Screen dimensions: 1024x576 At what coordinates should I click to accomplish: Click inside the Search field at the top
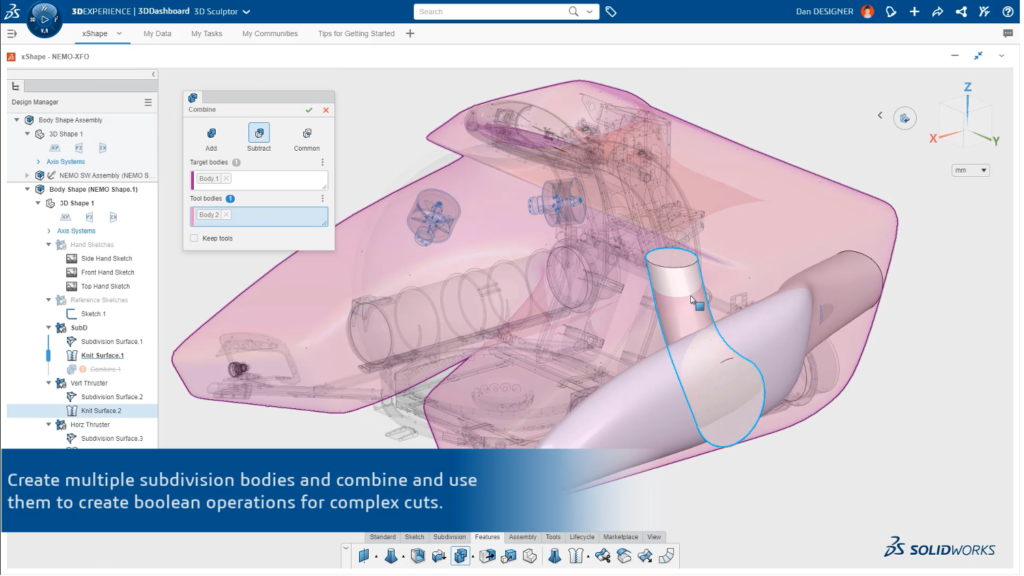[x=490, y=11]
